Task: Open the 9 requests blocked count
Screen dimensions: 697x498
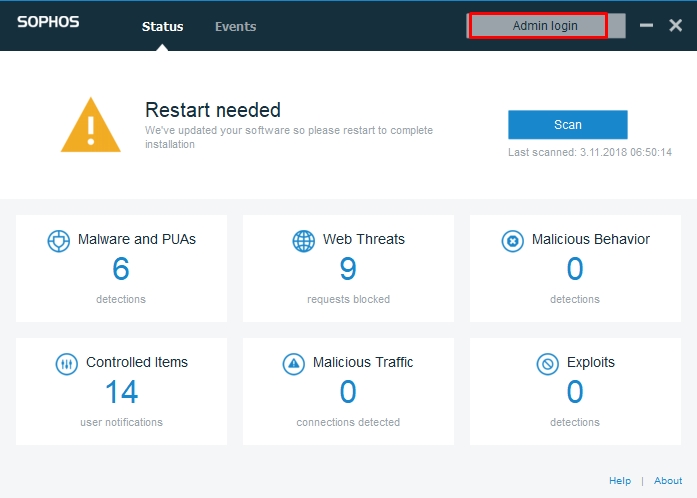Action: point(348,269)
